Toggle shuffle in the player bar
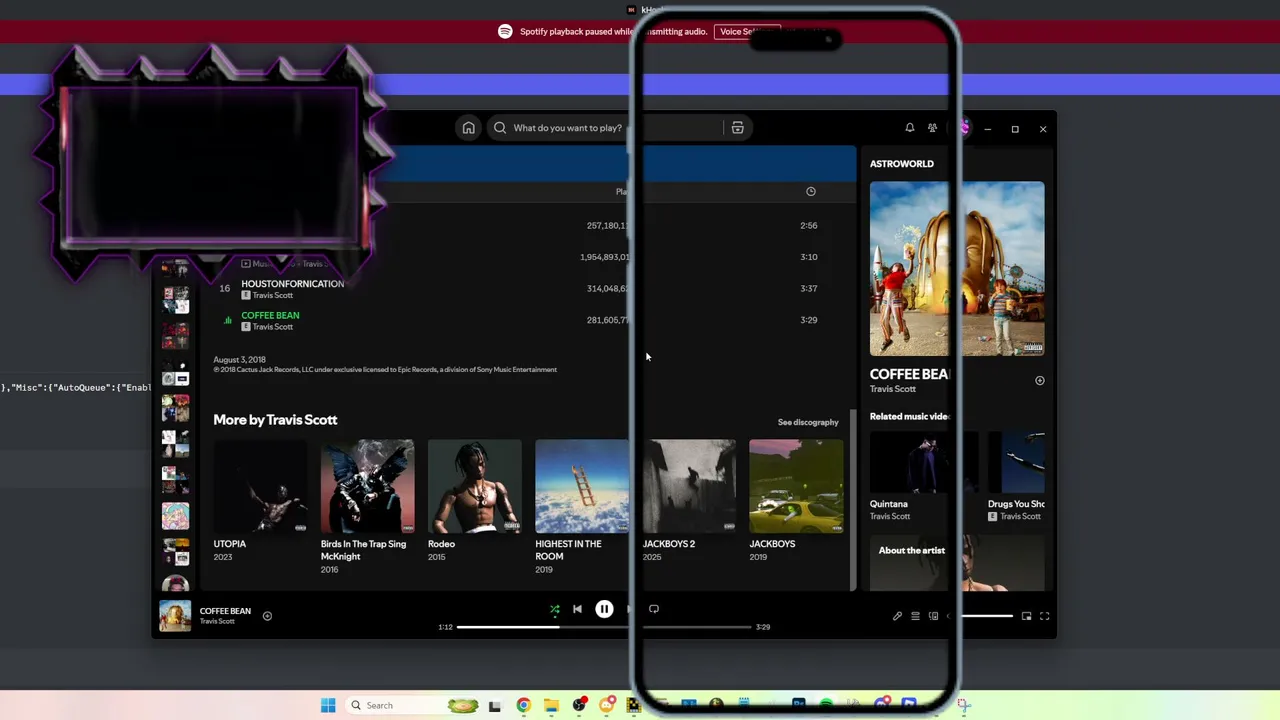 pyautogui.click(x=555, y=609)
